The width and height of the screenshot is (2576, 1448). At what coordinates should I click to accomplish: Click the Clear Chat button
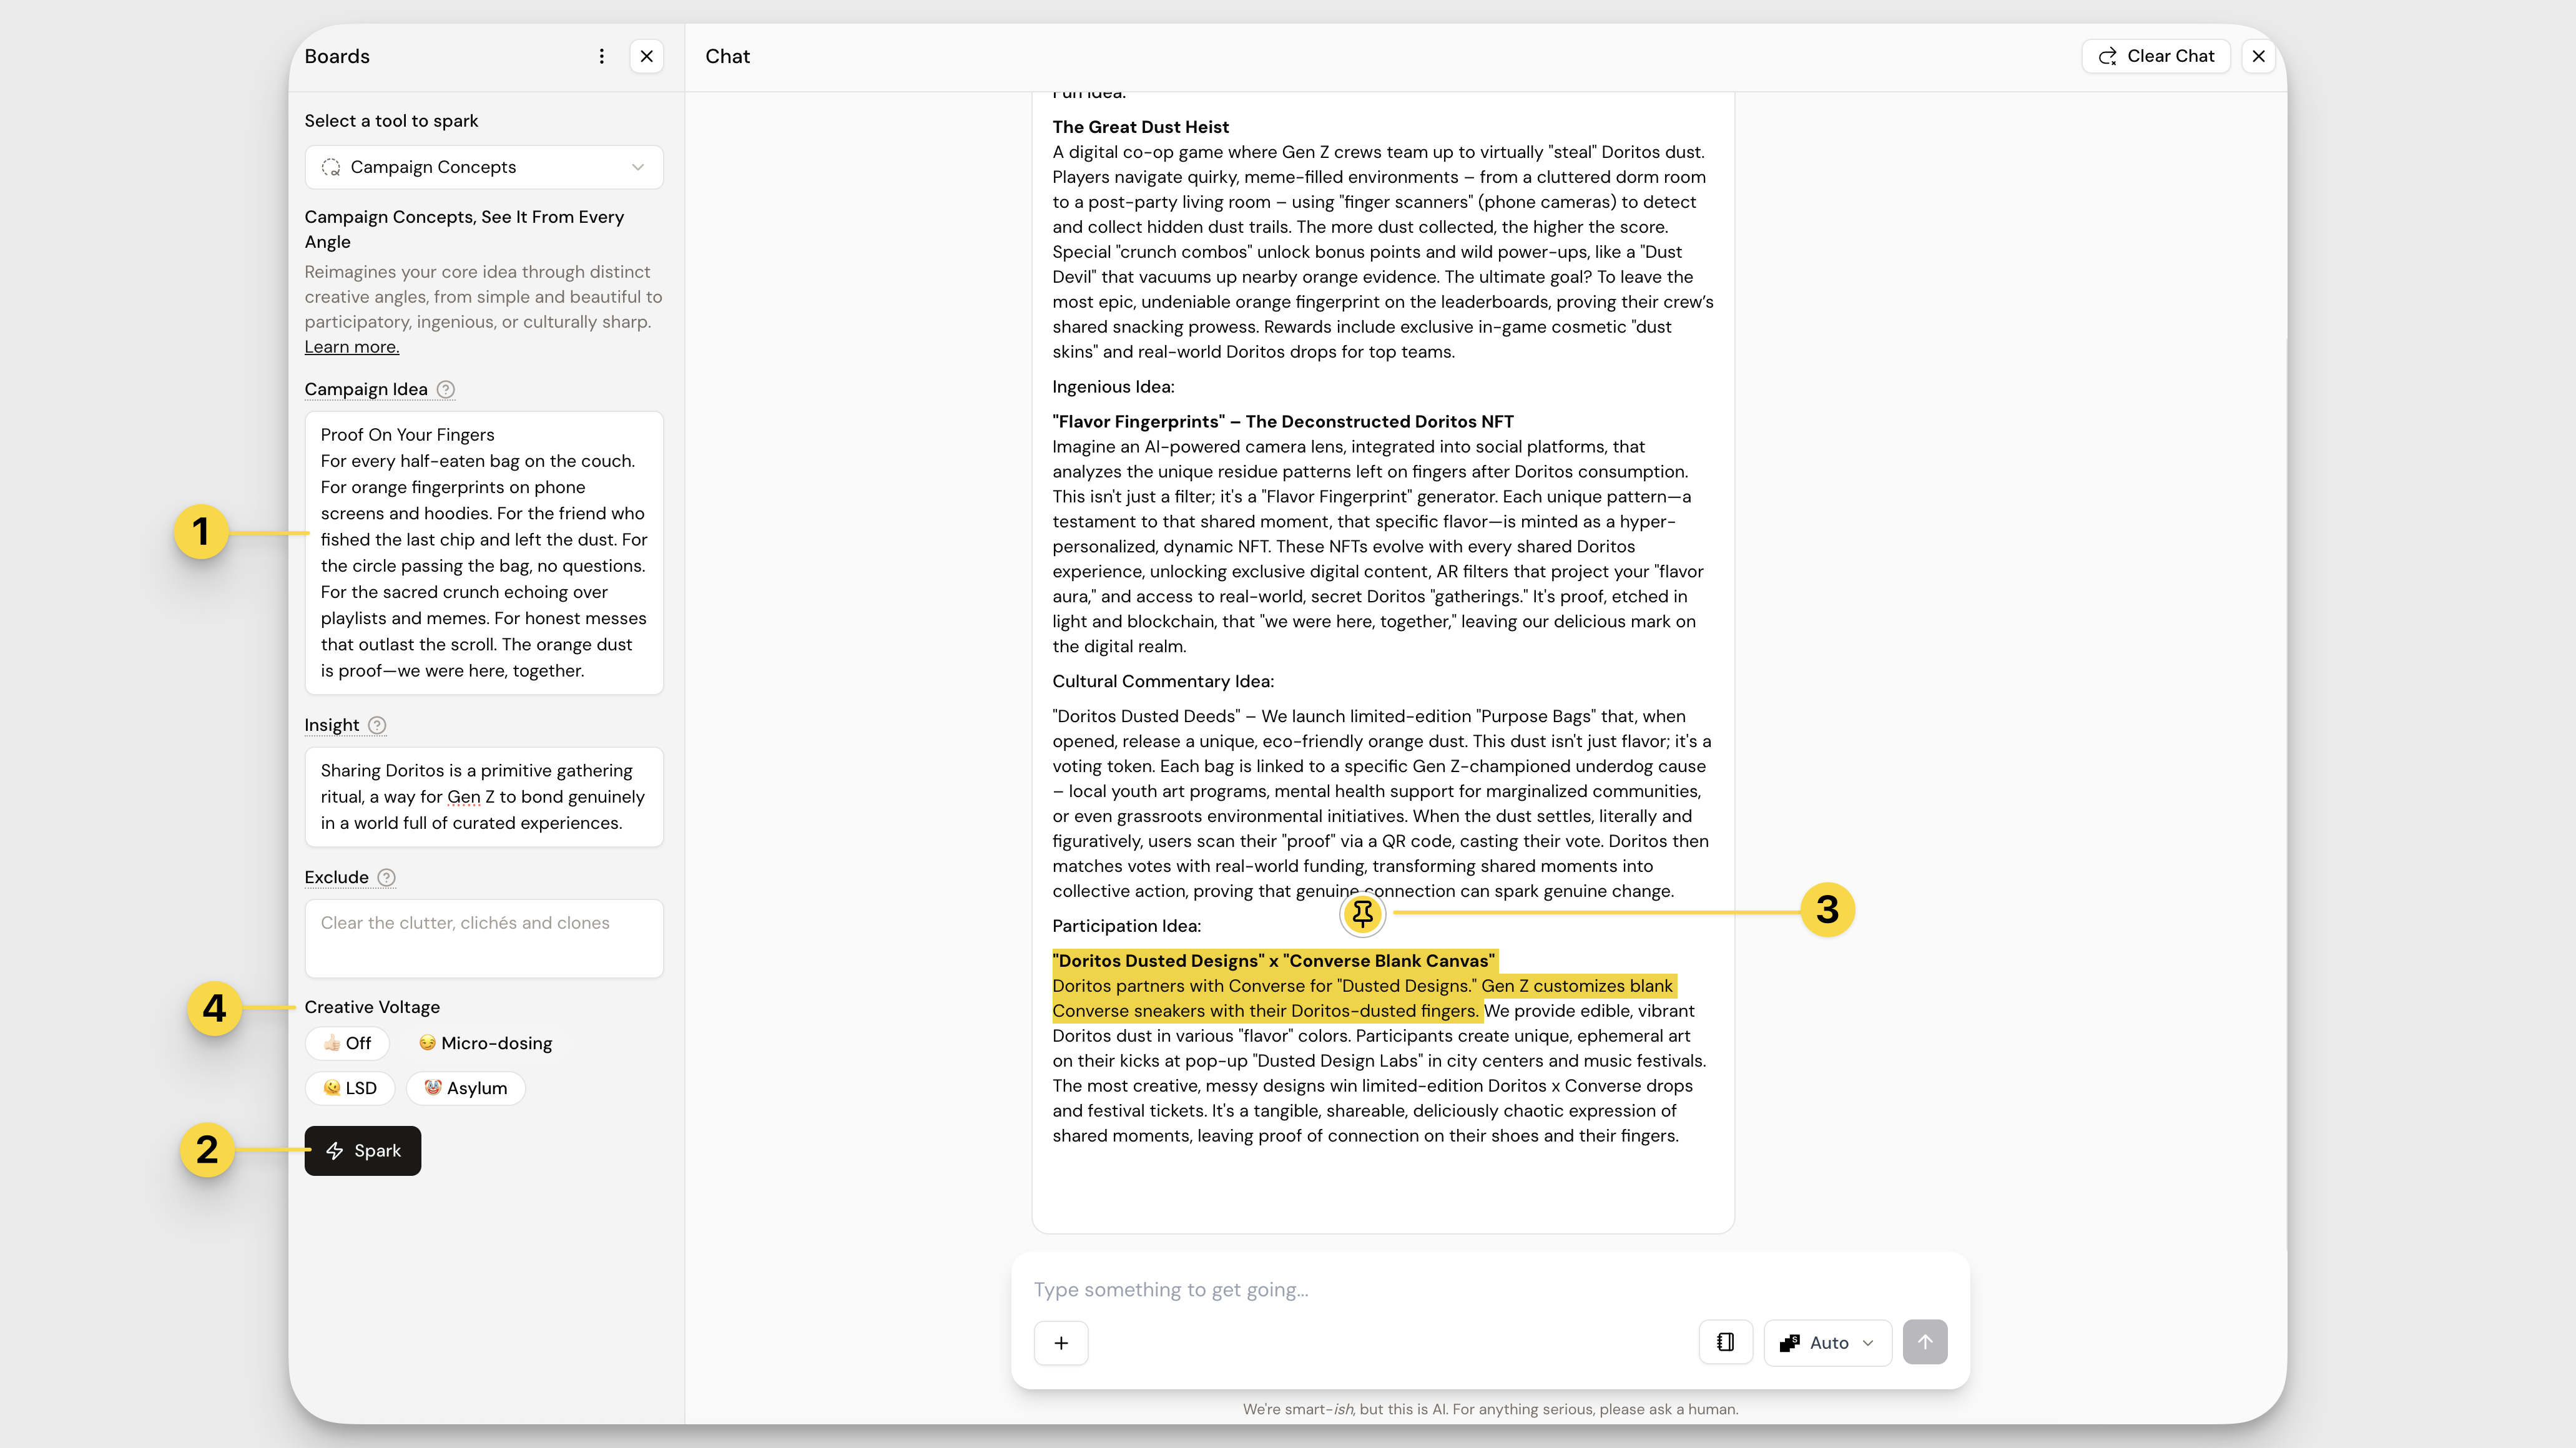pos(2156,56)
